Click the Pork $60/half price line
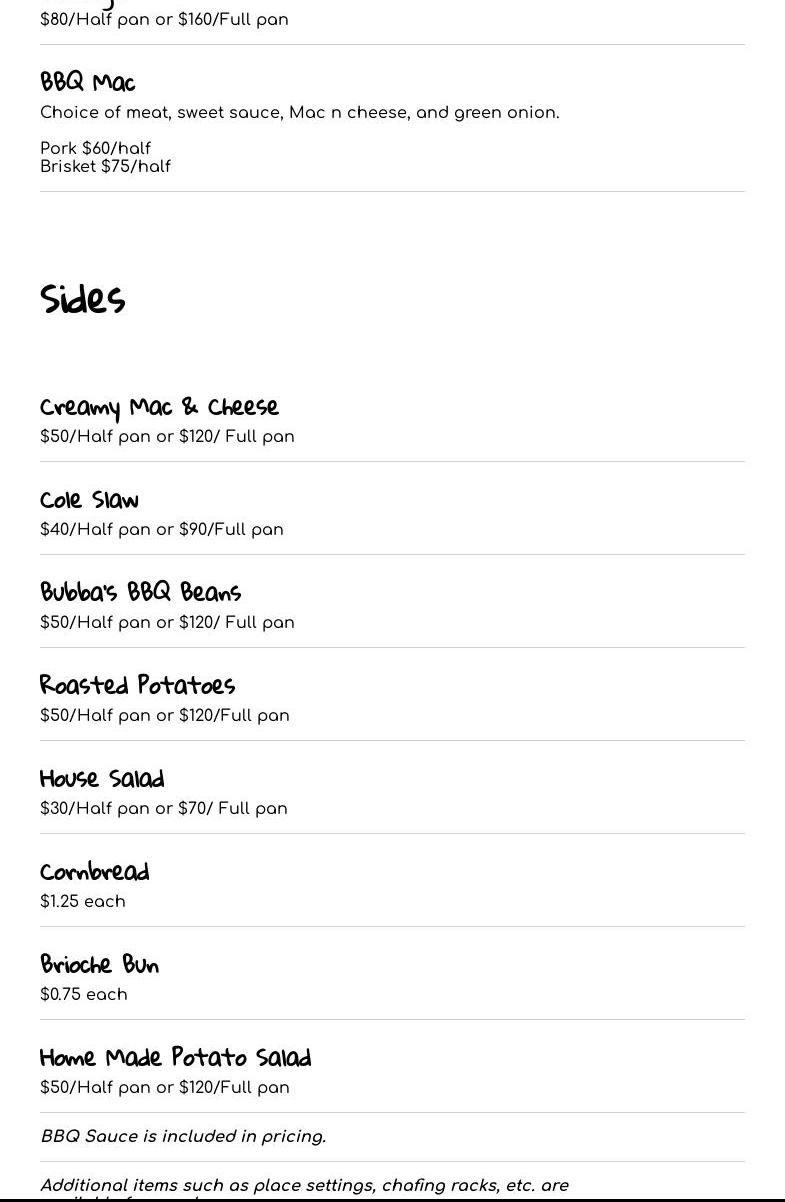 click(96, 148)
